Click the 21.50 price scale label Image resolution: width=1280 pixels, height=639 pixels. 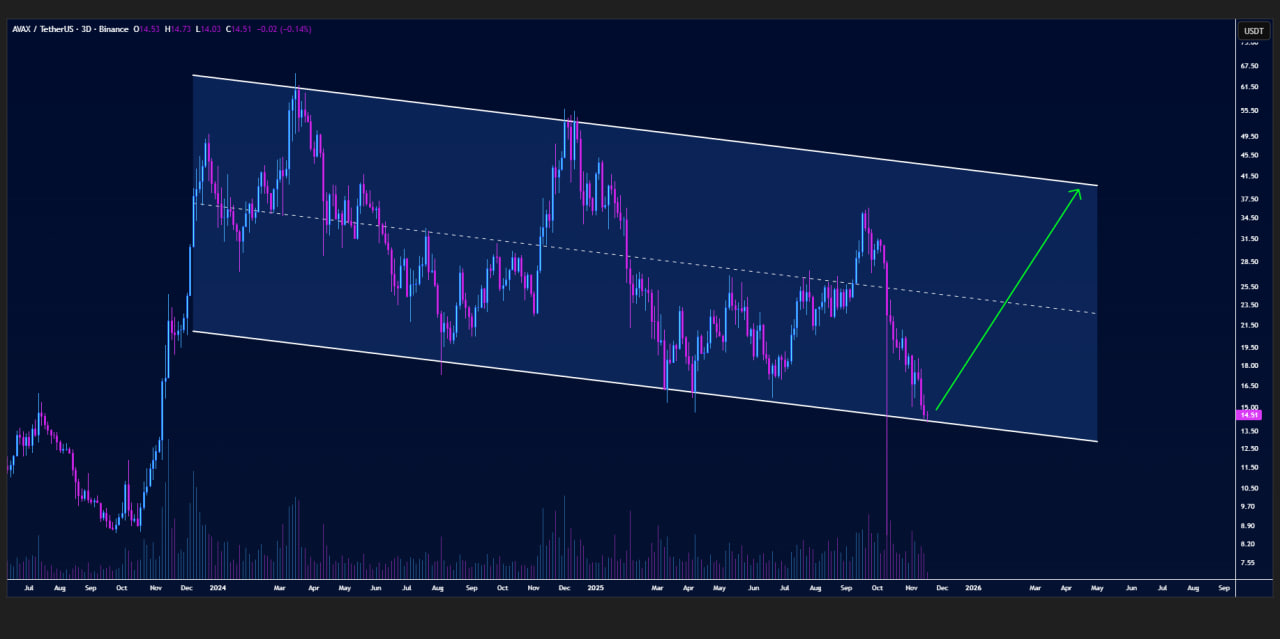coord(1249,325)
